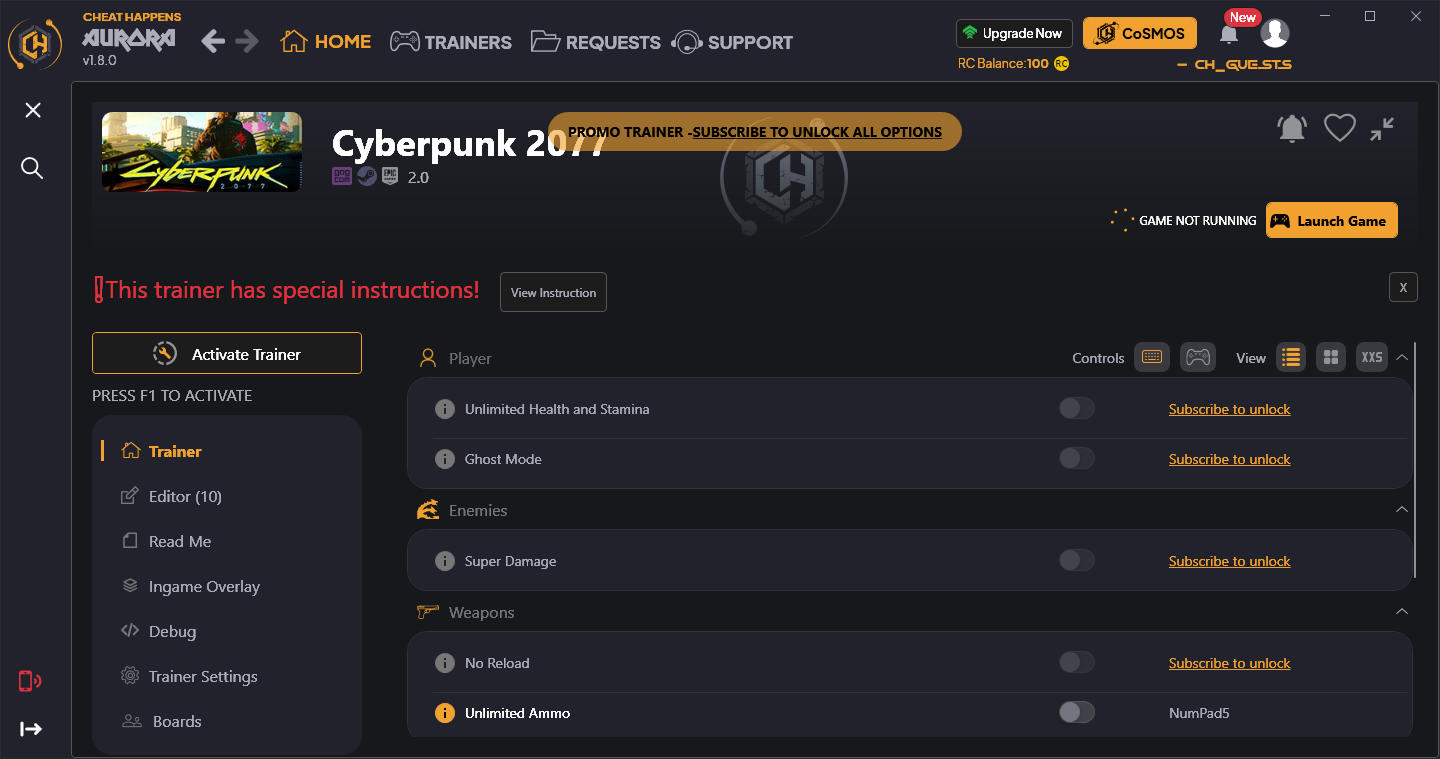Viewport: 1440px width, 759px height.
Task: Open the HOME tab
Action: (326, 42)
